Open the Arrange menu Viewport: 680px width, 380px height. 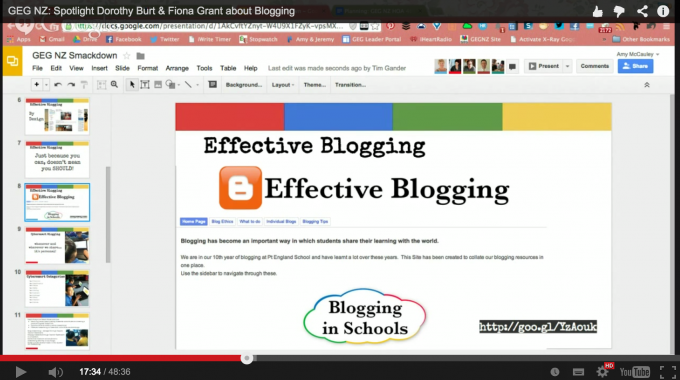click(177, 68)
